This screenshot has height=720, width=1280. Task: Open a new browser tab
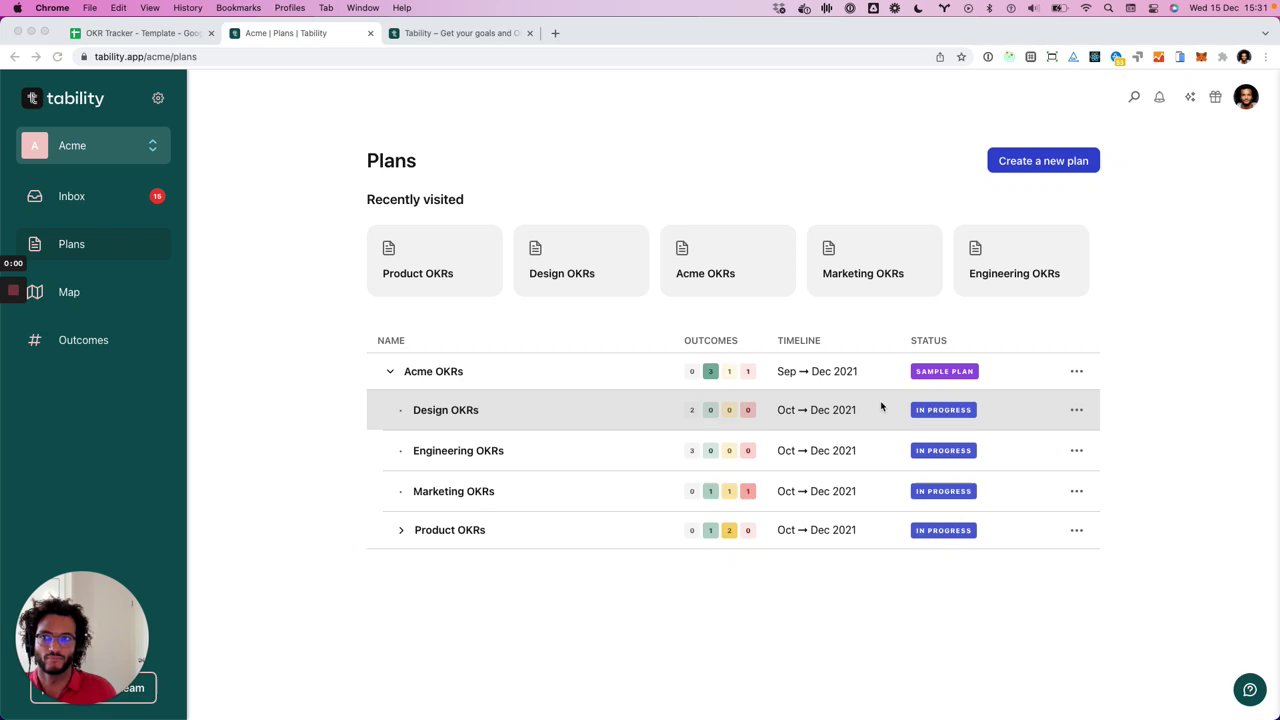555,33
